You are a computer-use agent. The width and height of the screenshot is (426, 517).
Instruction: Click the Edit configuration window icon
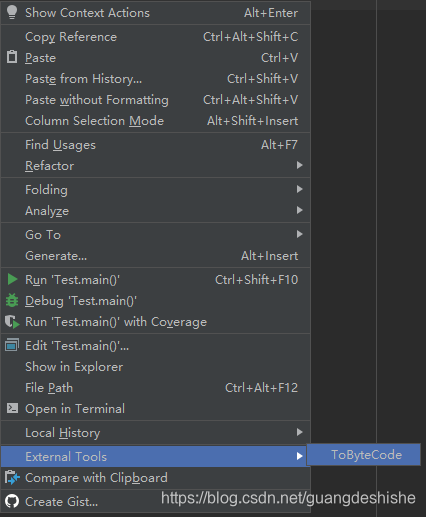click(x=12, y=345)
